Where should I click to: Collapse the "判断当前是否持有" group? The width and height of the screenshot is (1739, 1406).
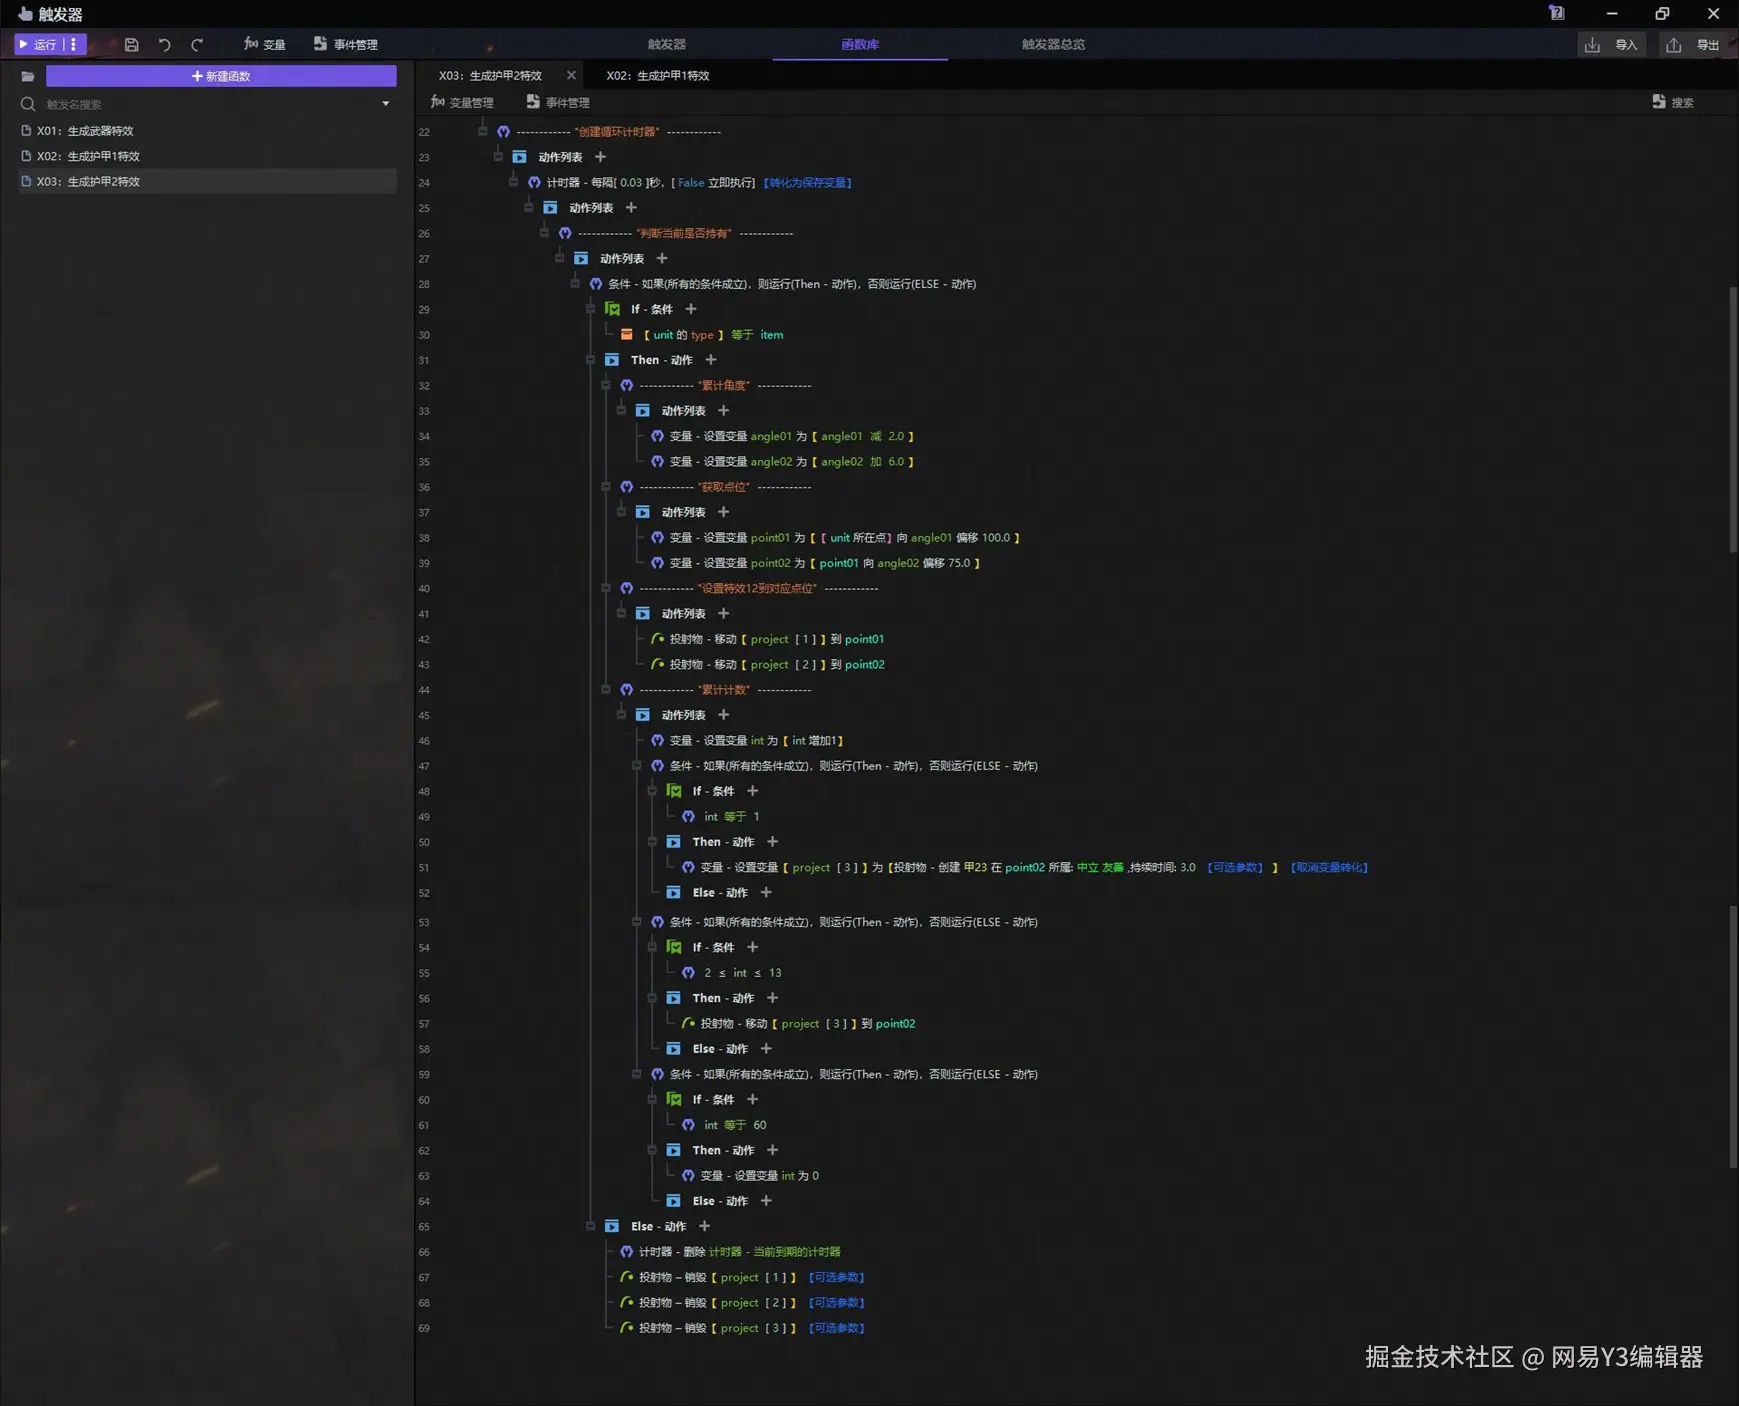coord(545,233)
